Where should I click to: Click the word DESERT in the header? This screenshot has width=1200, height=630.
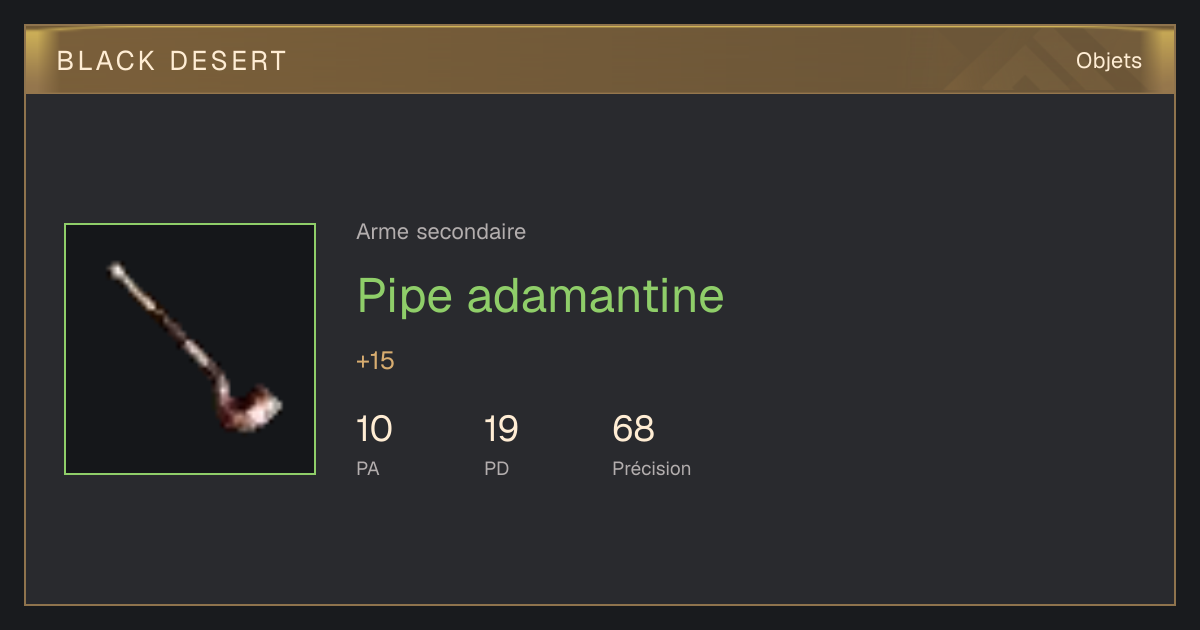point(229,61)
